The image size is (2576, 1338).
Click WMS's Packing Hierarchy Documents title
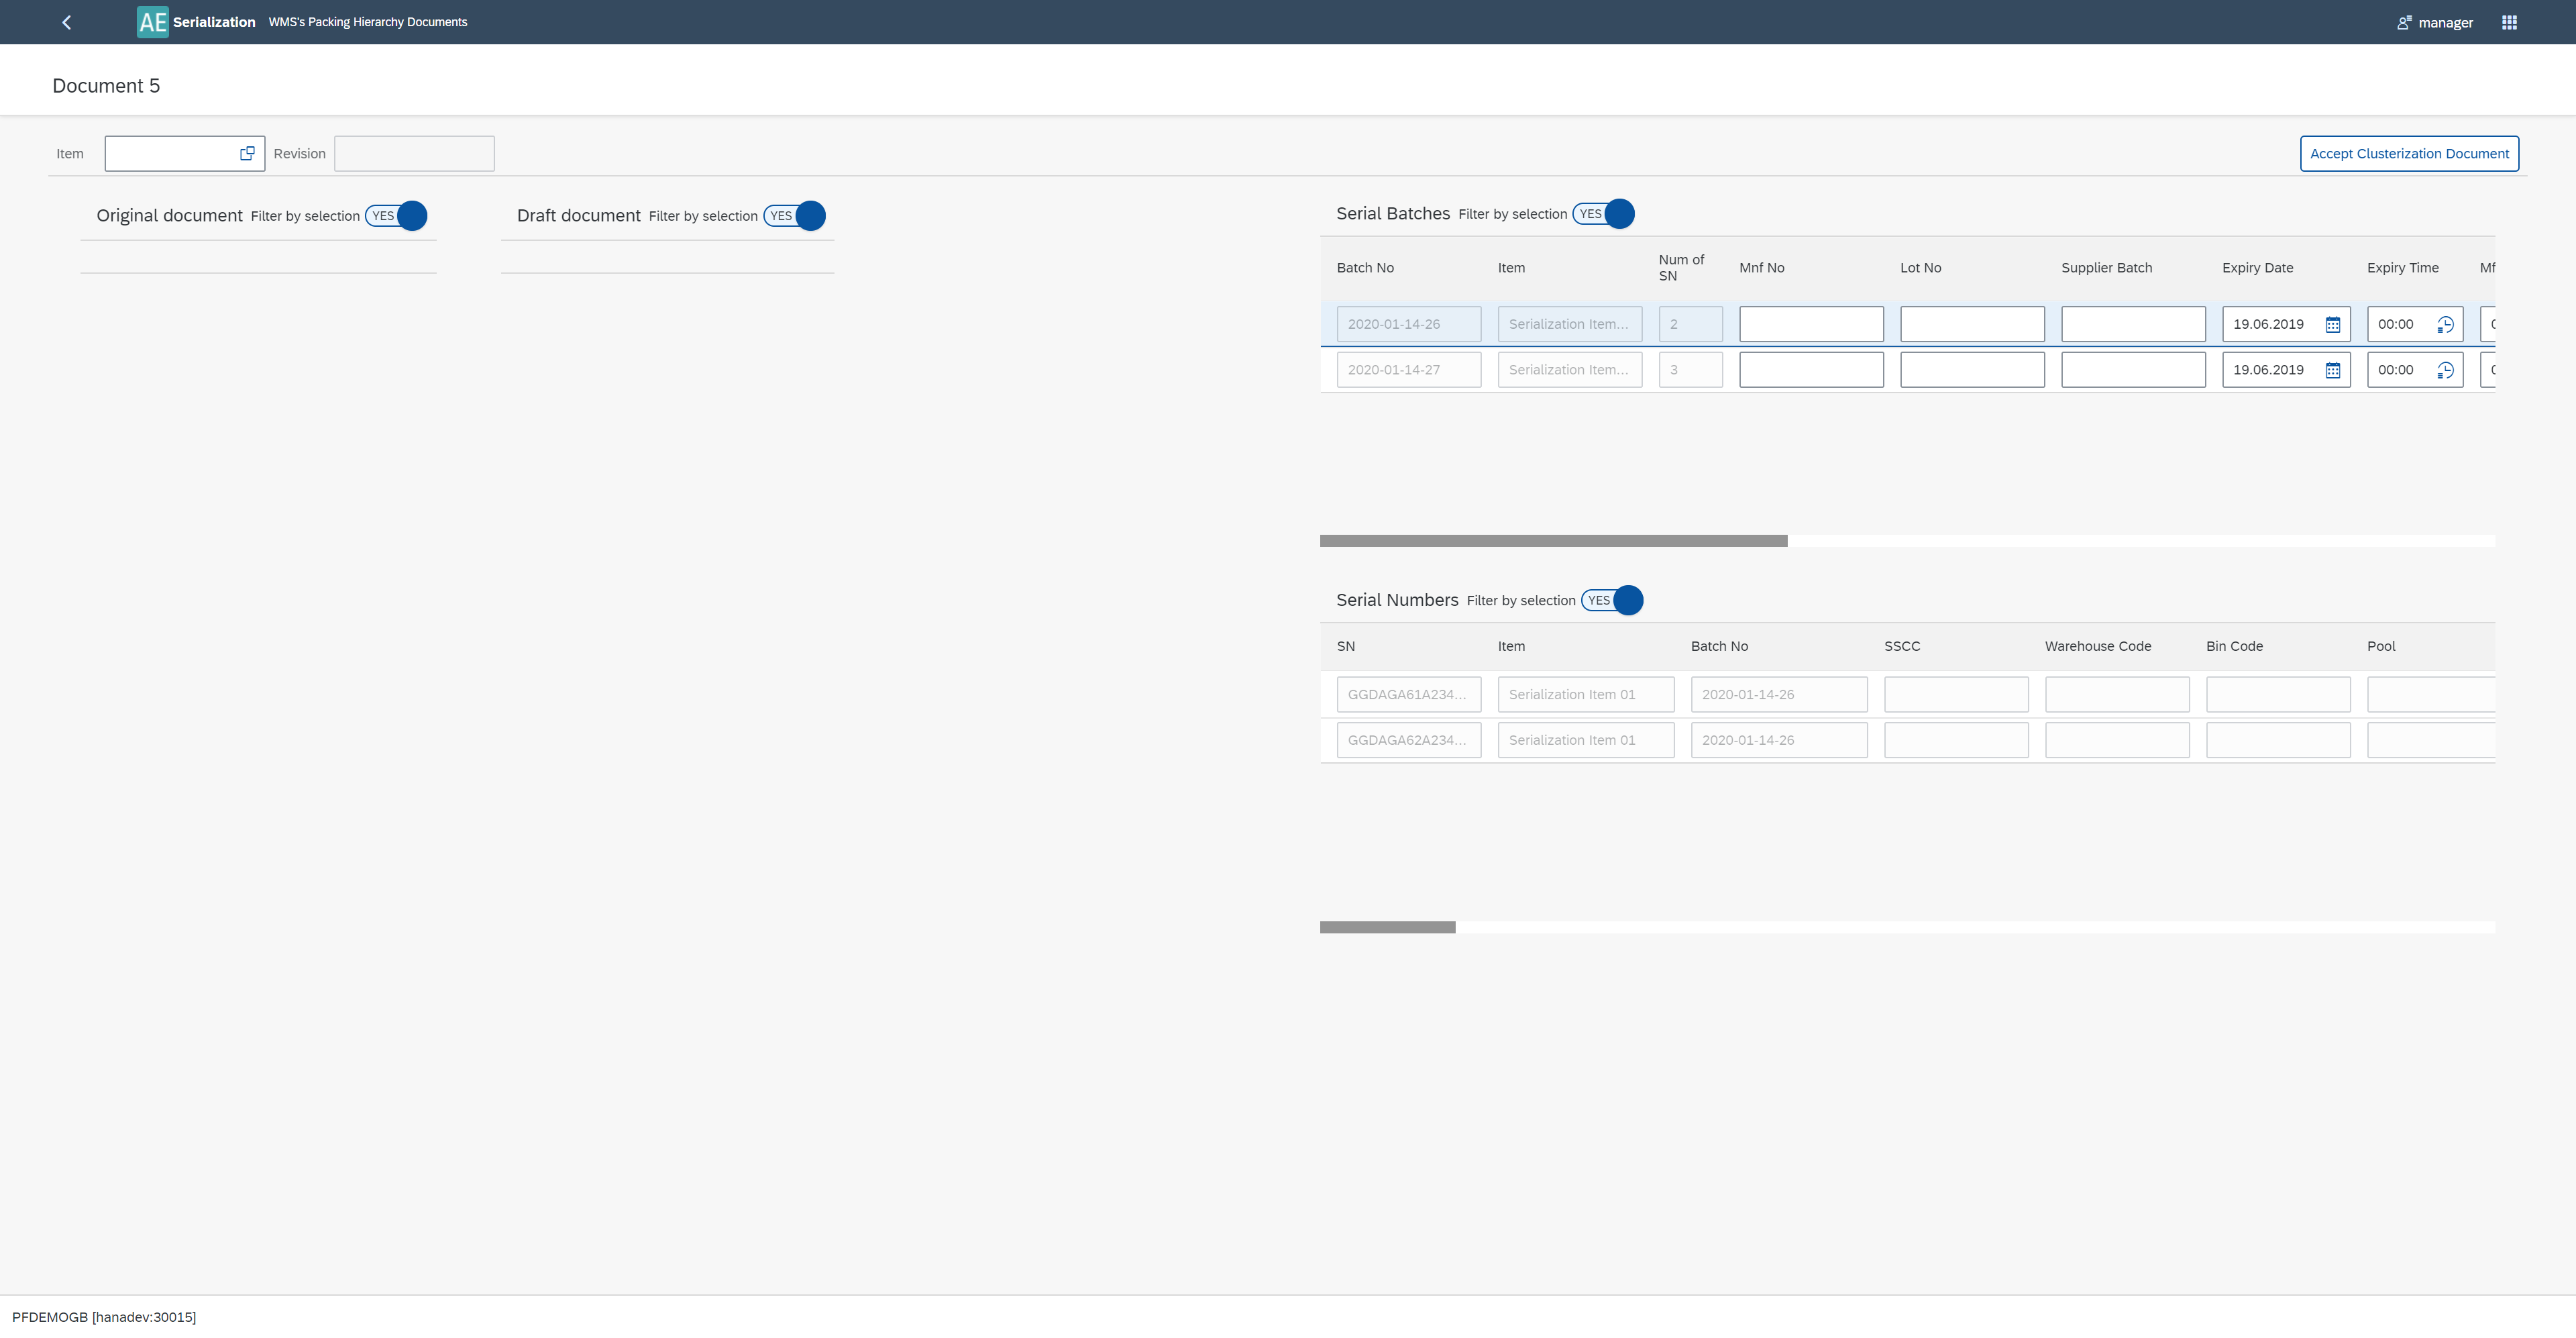367,22
